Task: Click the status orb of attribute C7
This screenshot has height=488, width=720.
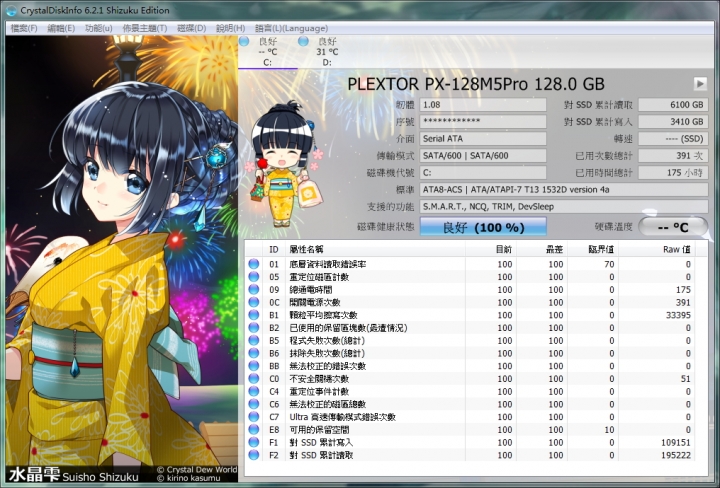Action: tap(253, 417)
